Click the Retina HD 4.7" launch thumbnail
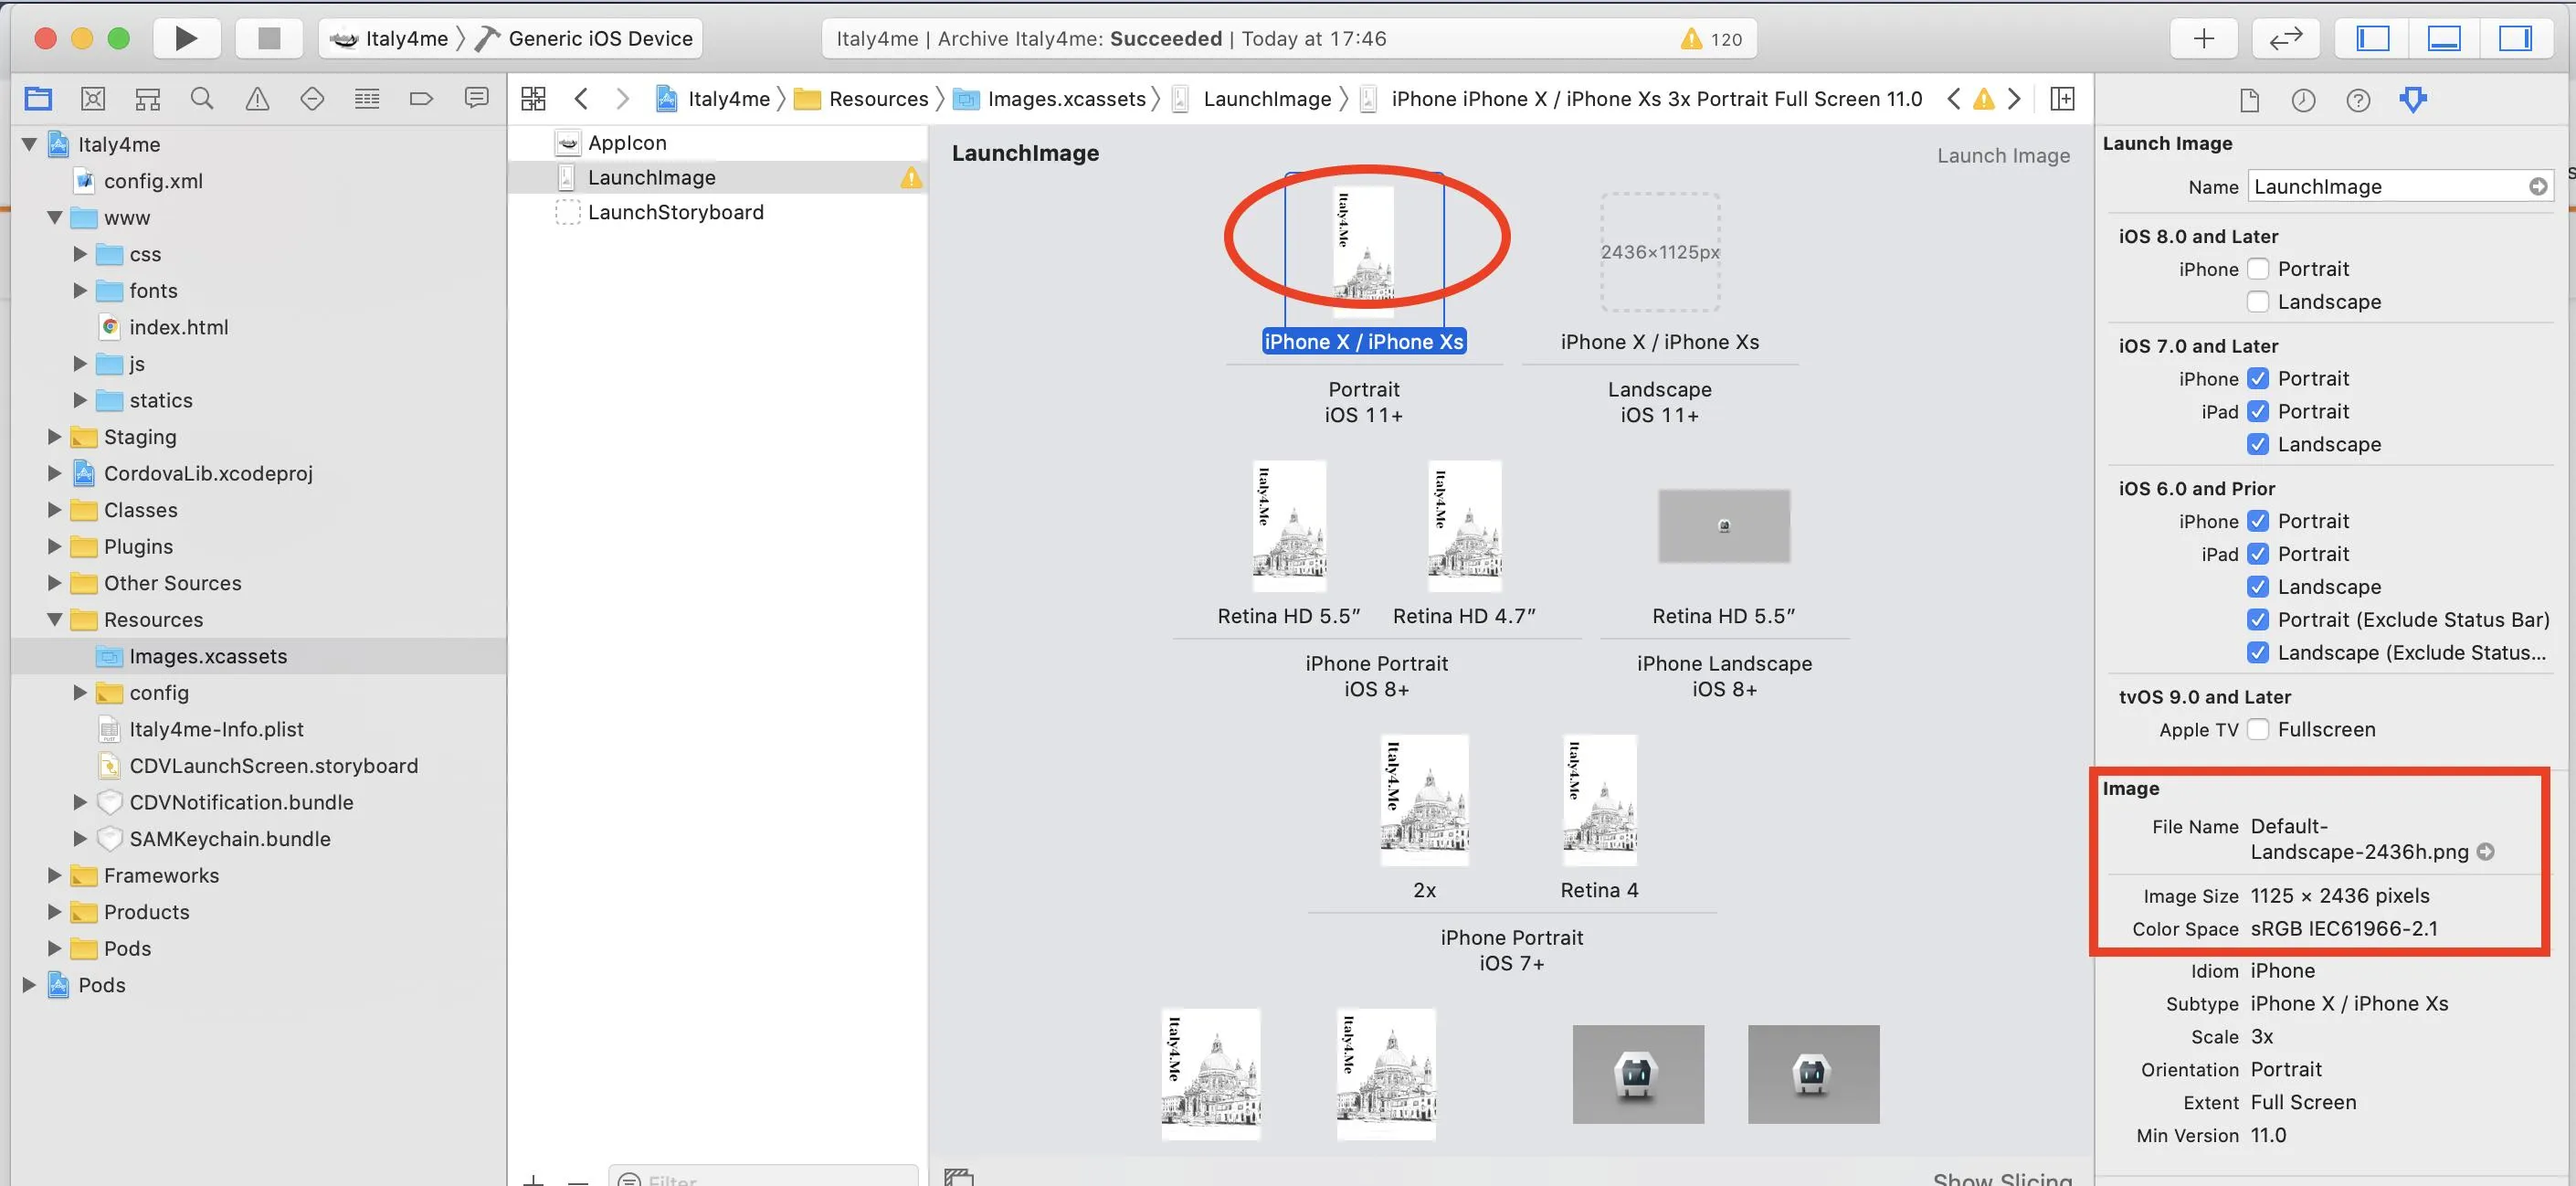Image resolution: width=2576 pixels, height=1186 pixels. point(1464,525)
